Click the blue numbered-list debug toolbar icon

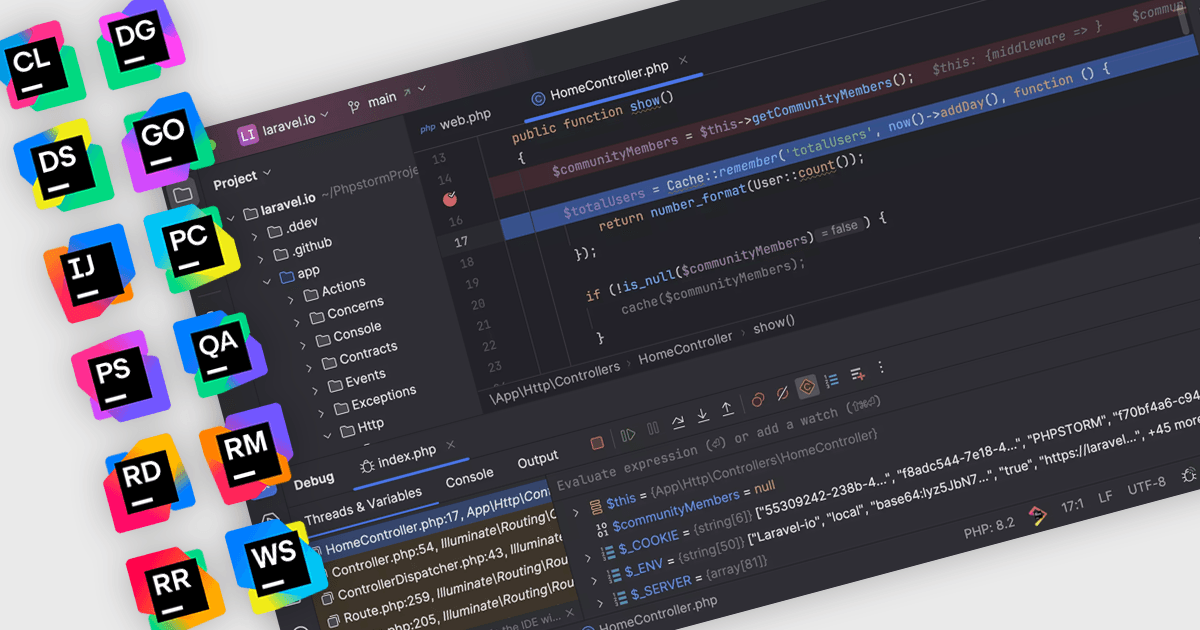tap(832, 380)
